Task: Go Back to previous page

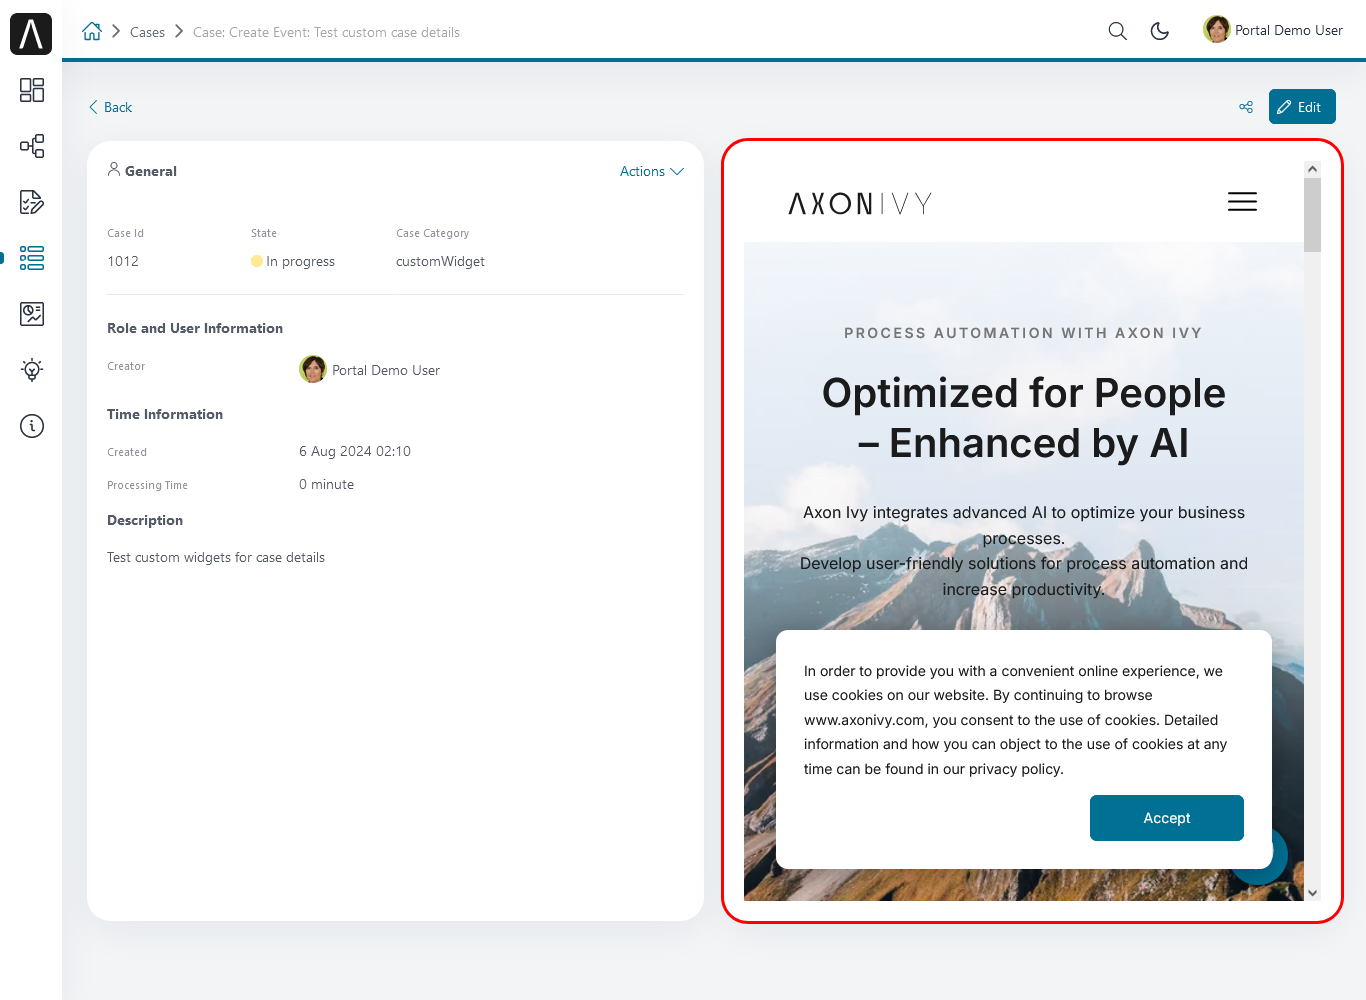Action: [110, 107]
